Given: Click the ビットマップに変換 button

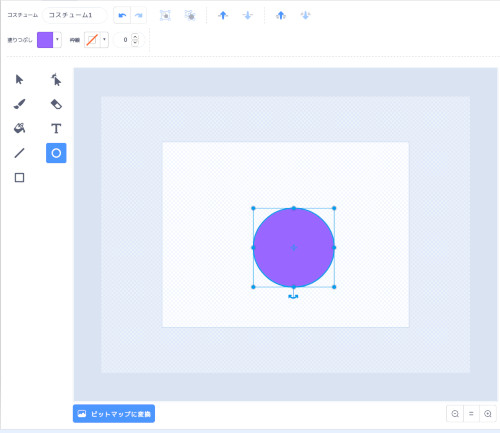Looking at the screenshot, I should point(114,414).
